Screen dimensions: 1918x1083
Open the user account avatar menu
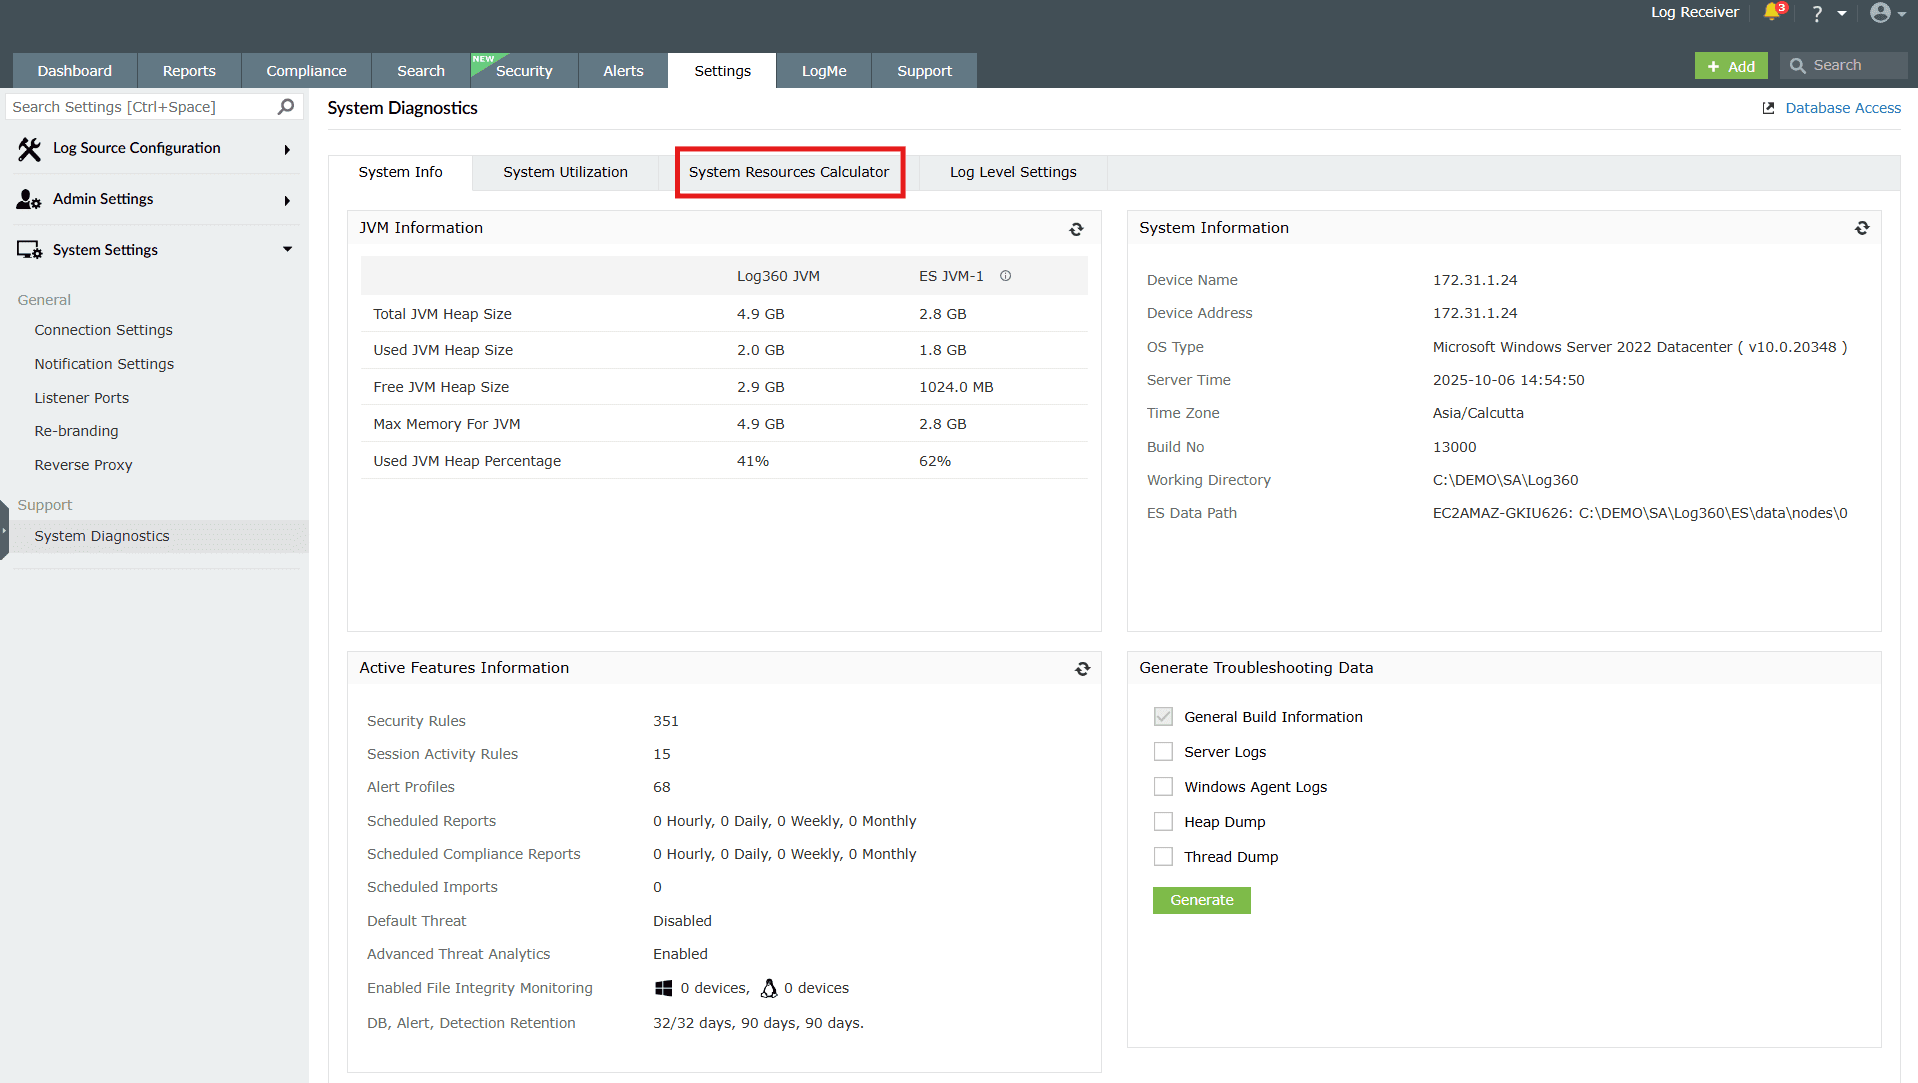[x=1880, y=12]
